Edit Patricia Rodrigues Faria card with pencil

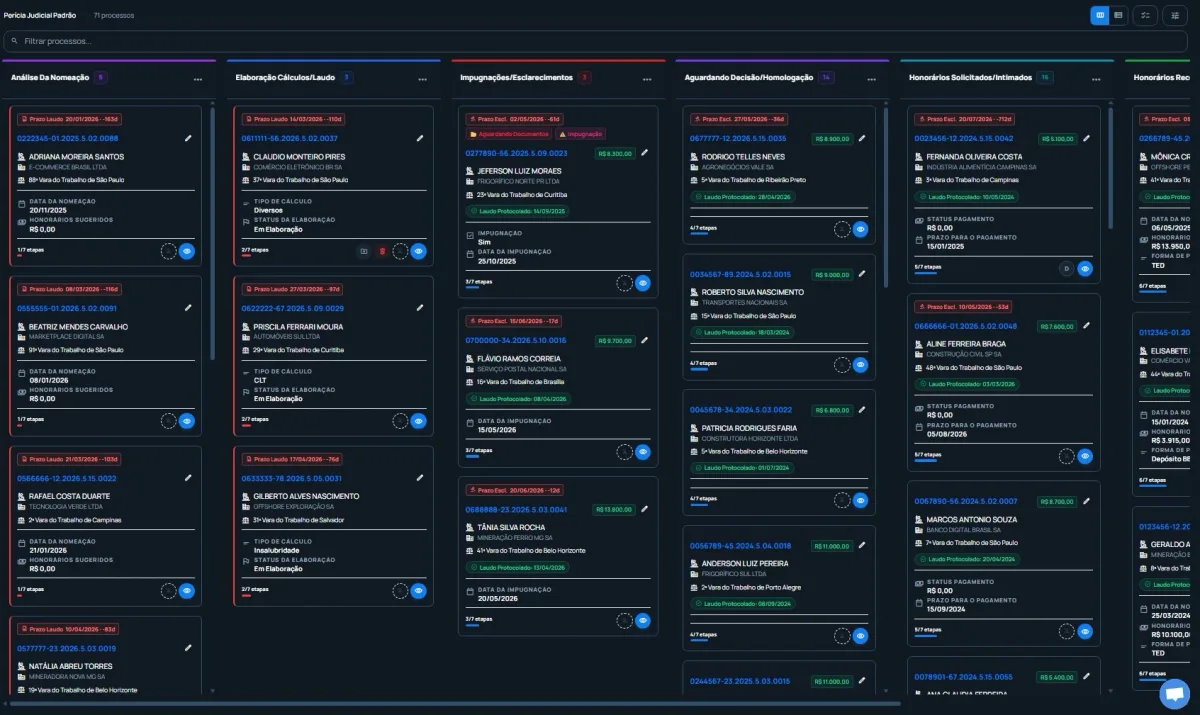point(862,409)
